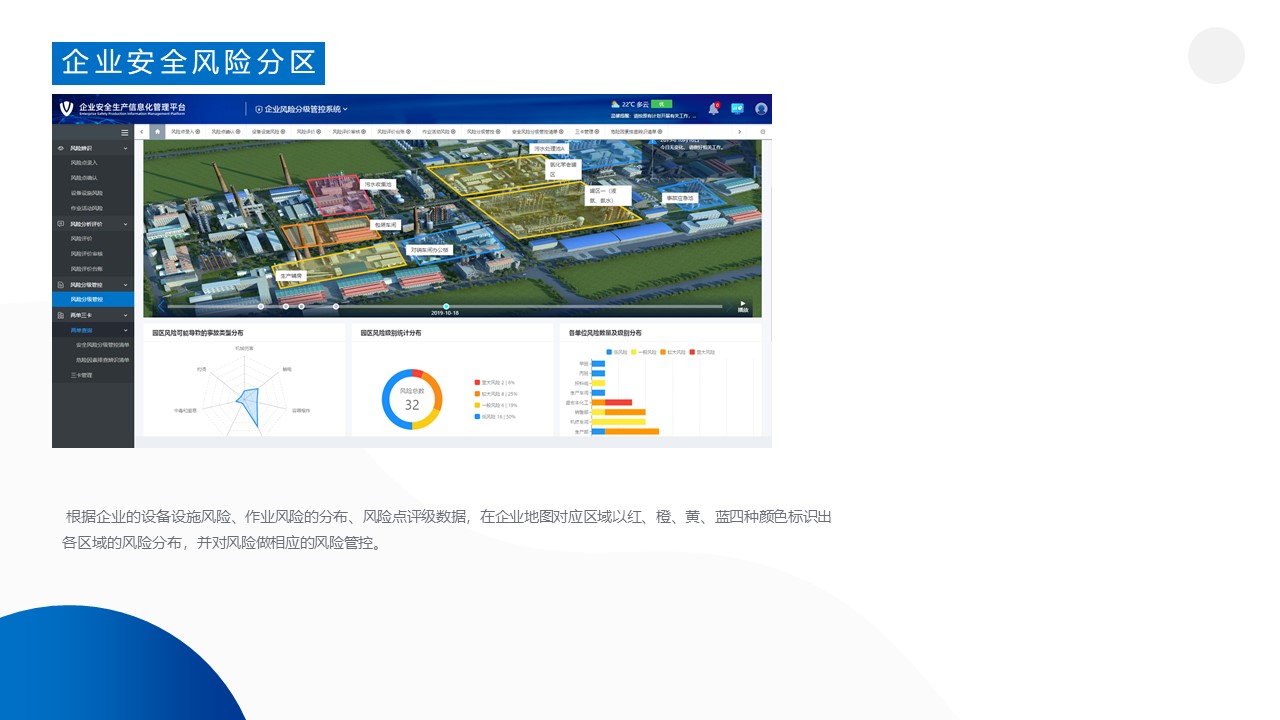Screen dimensions: 1280x720
Task: Close the 三卡管理 tab
Action: [597, 131]
